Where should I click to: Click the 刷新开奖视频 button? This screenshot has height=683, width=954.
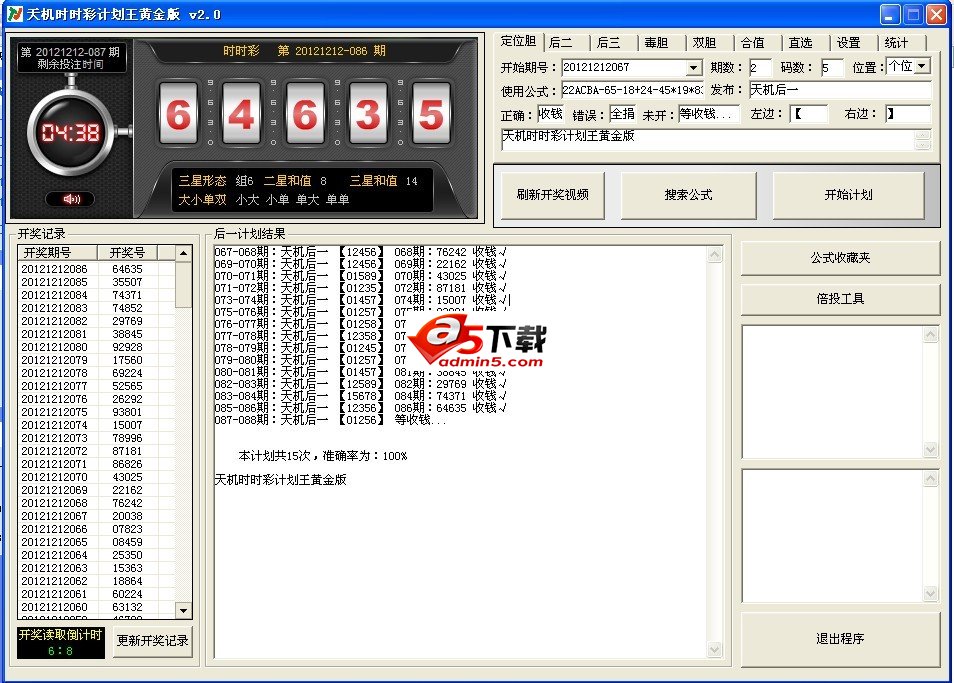click(552, 195)
